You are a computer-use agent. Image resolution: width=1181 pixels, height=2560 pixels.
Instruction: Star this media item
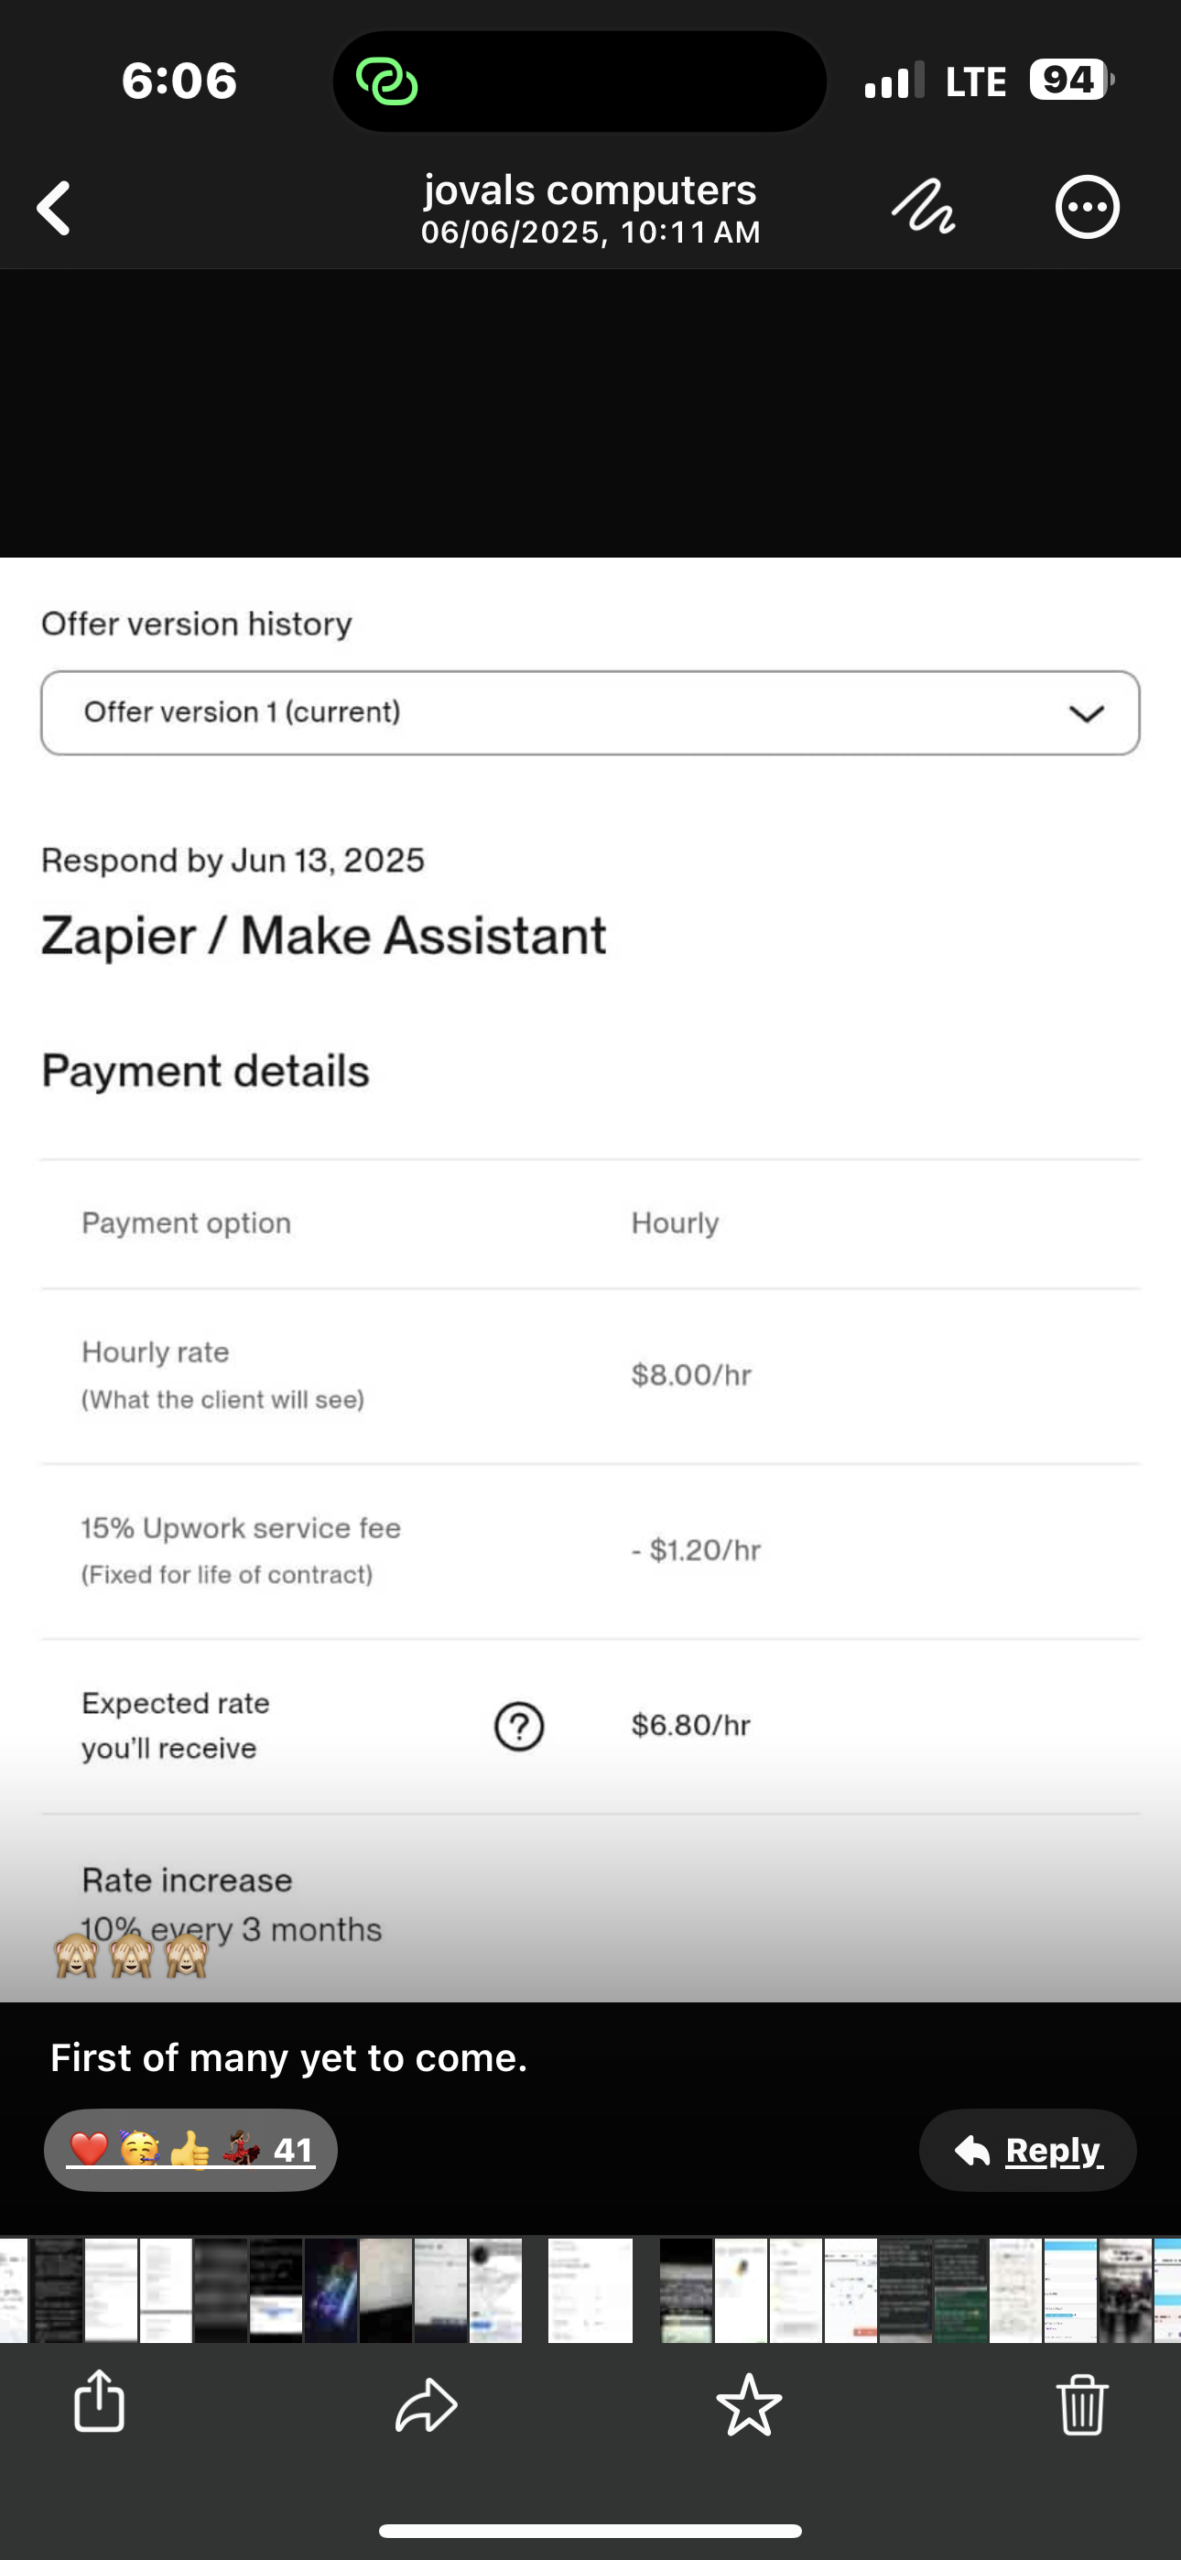click(748, 2404)
